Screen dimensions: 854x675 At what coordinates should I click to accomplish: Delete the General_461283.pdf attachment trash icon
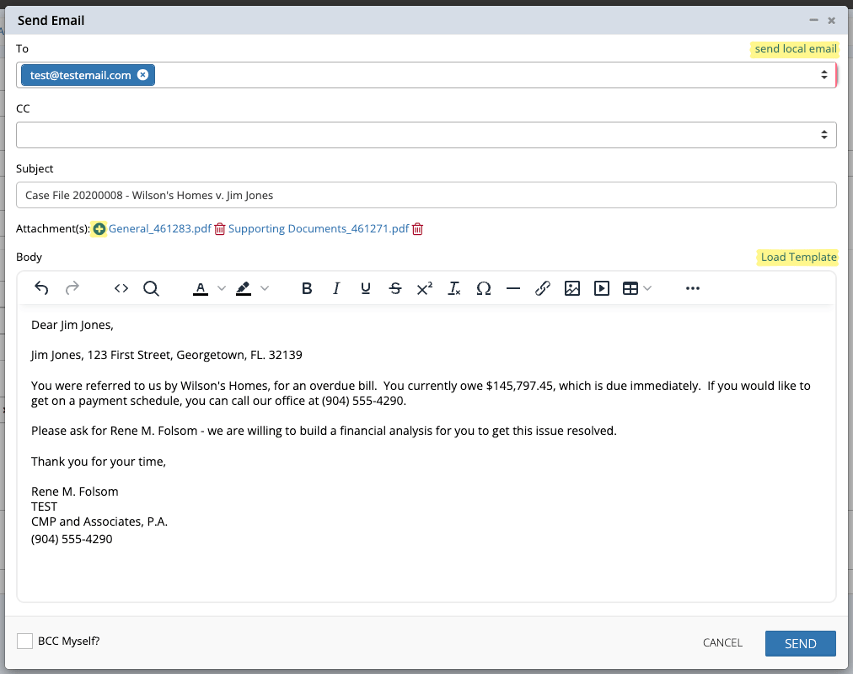220,229
